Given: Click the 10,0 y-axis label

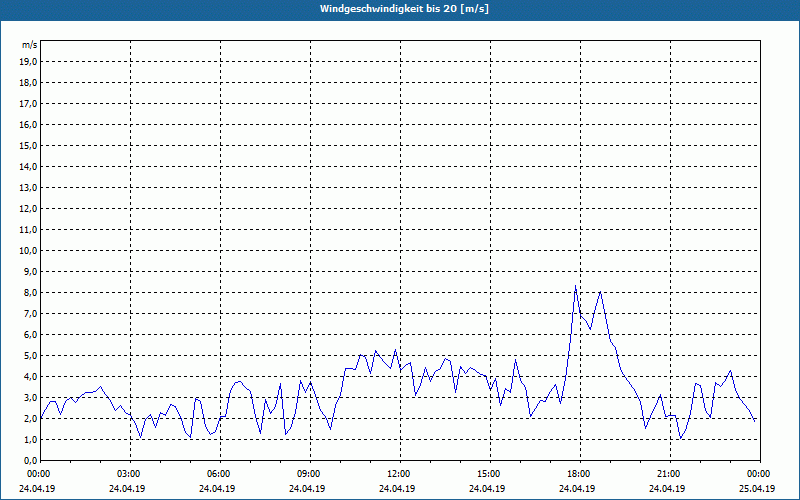Looking at the screenshot, I should coord(28,251).
